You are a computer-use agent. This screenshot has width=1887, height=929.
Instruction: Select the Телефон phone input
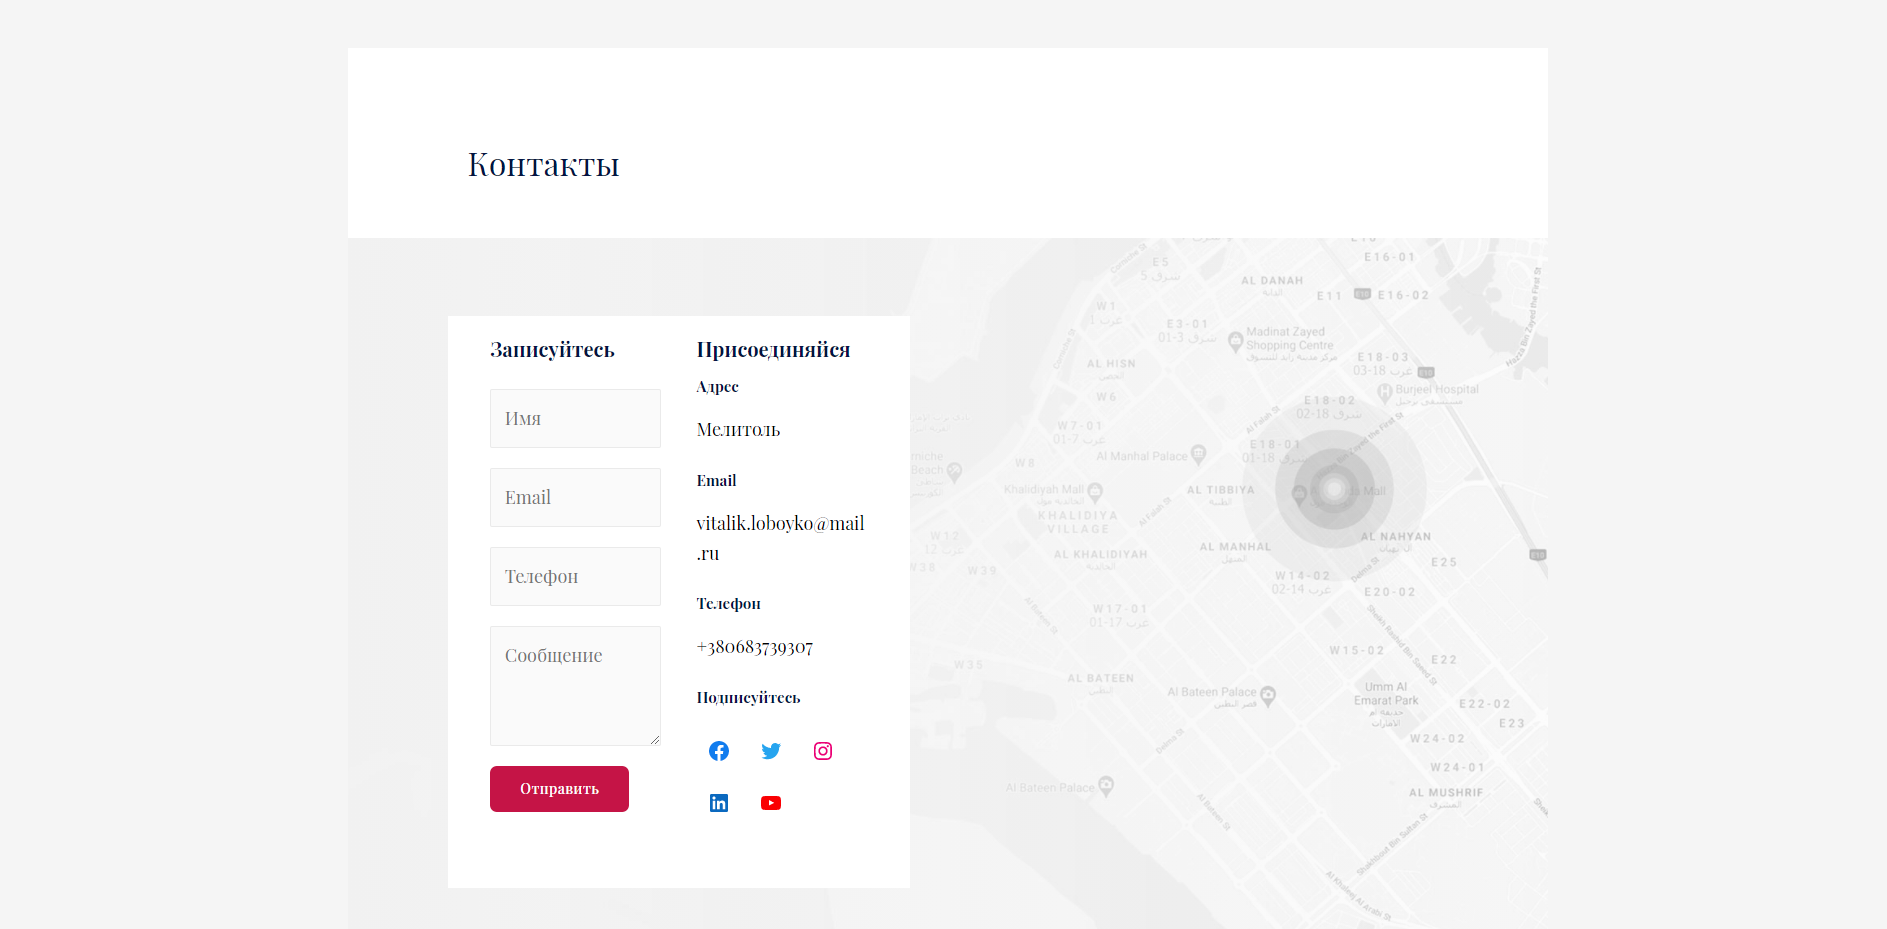pos(575,576)
